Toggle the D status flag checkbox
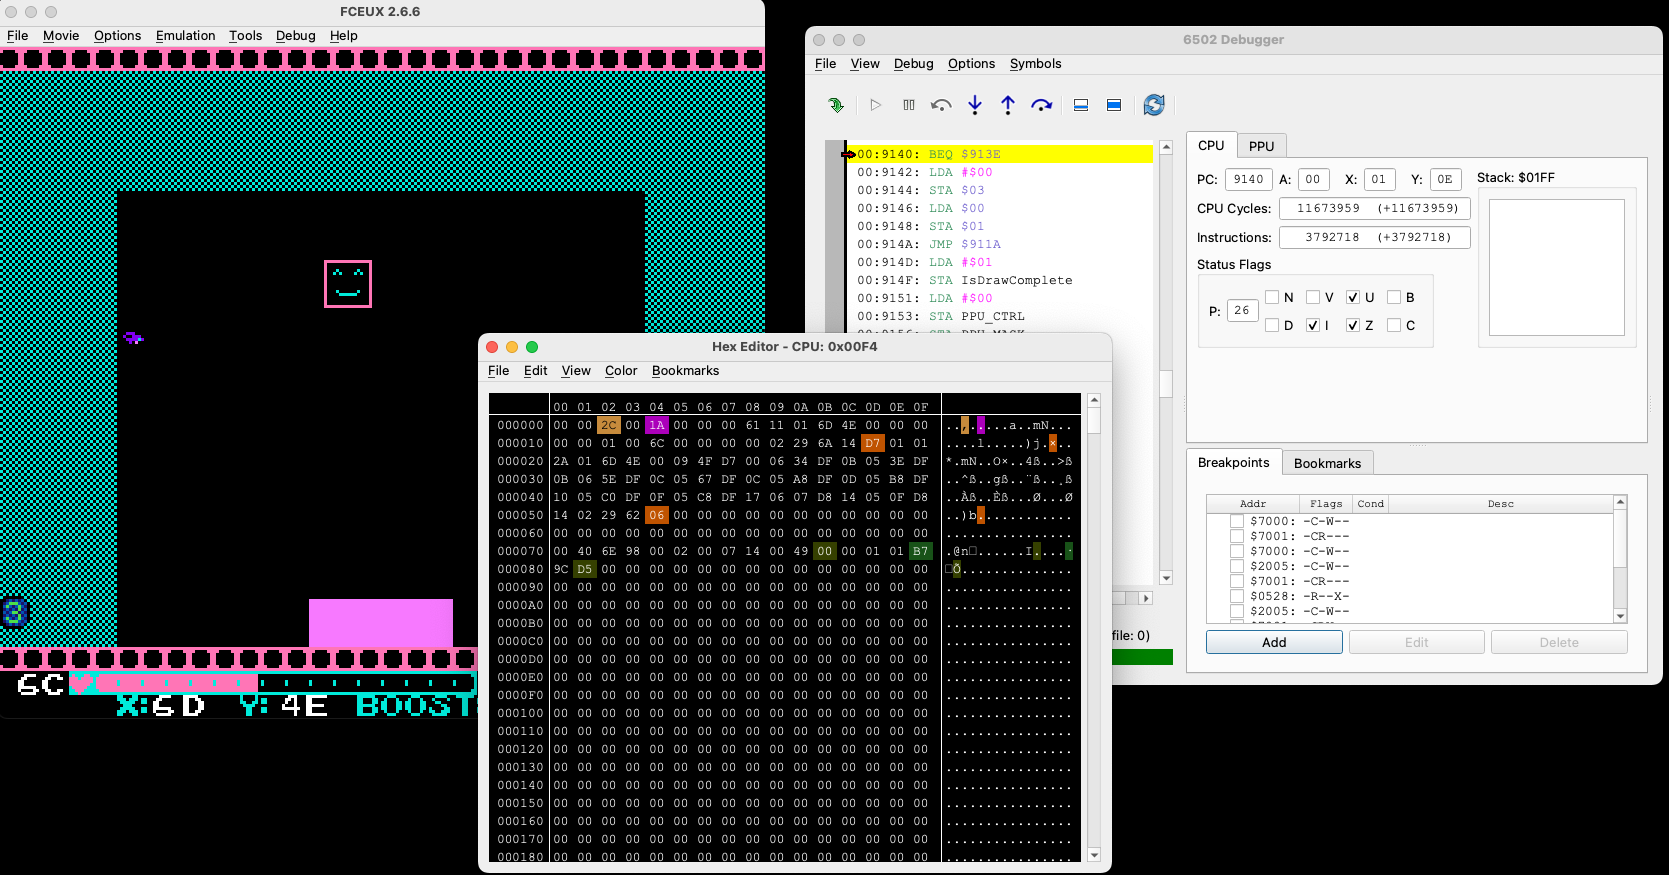The height and width of the screenshot is (875, 1669). point(1272,325)
